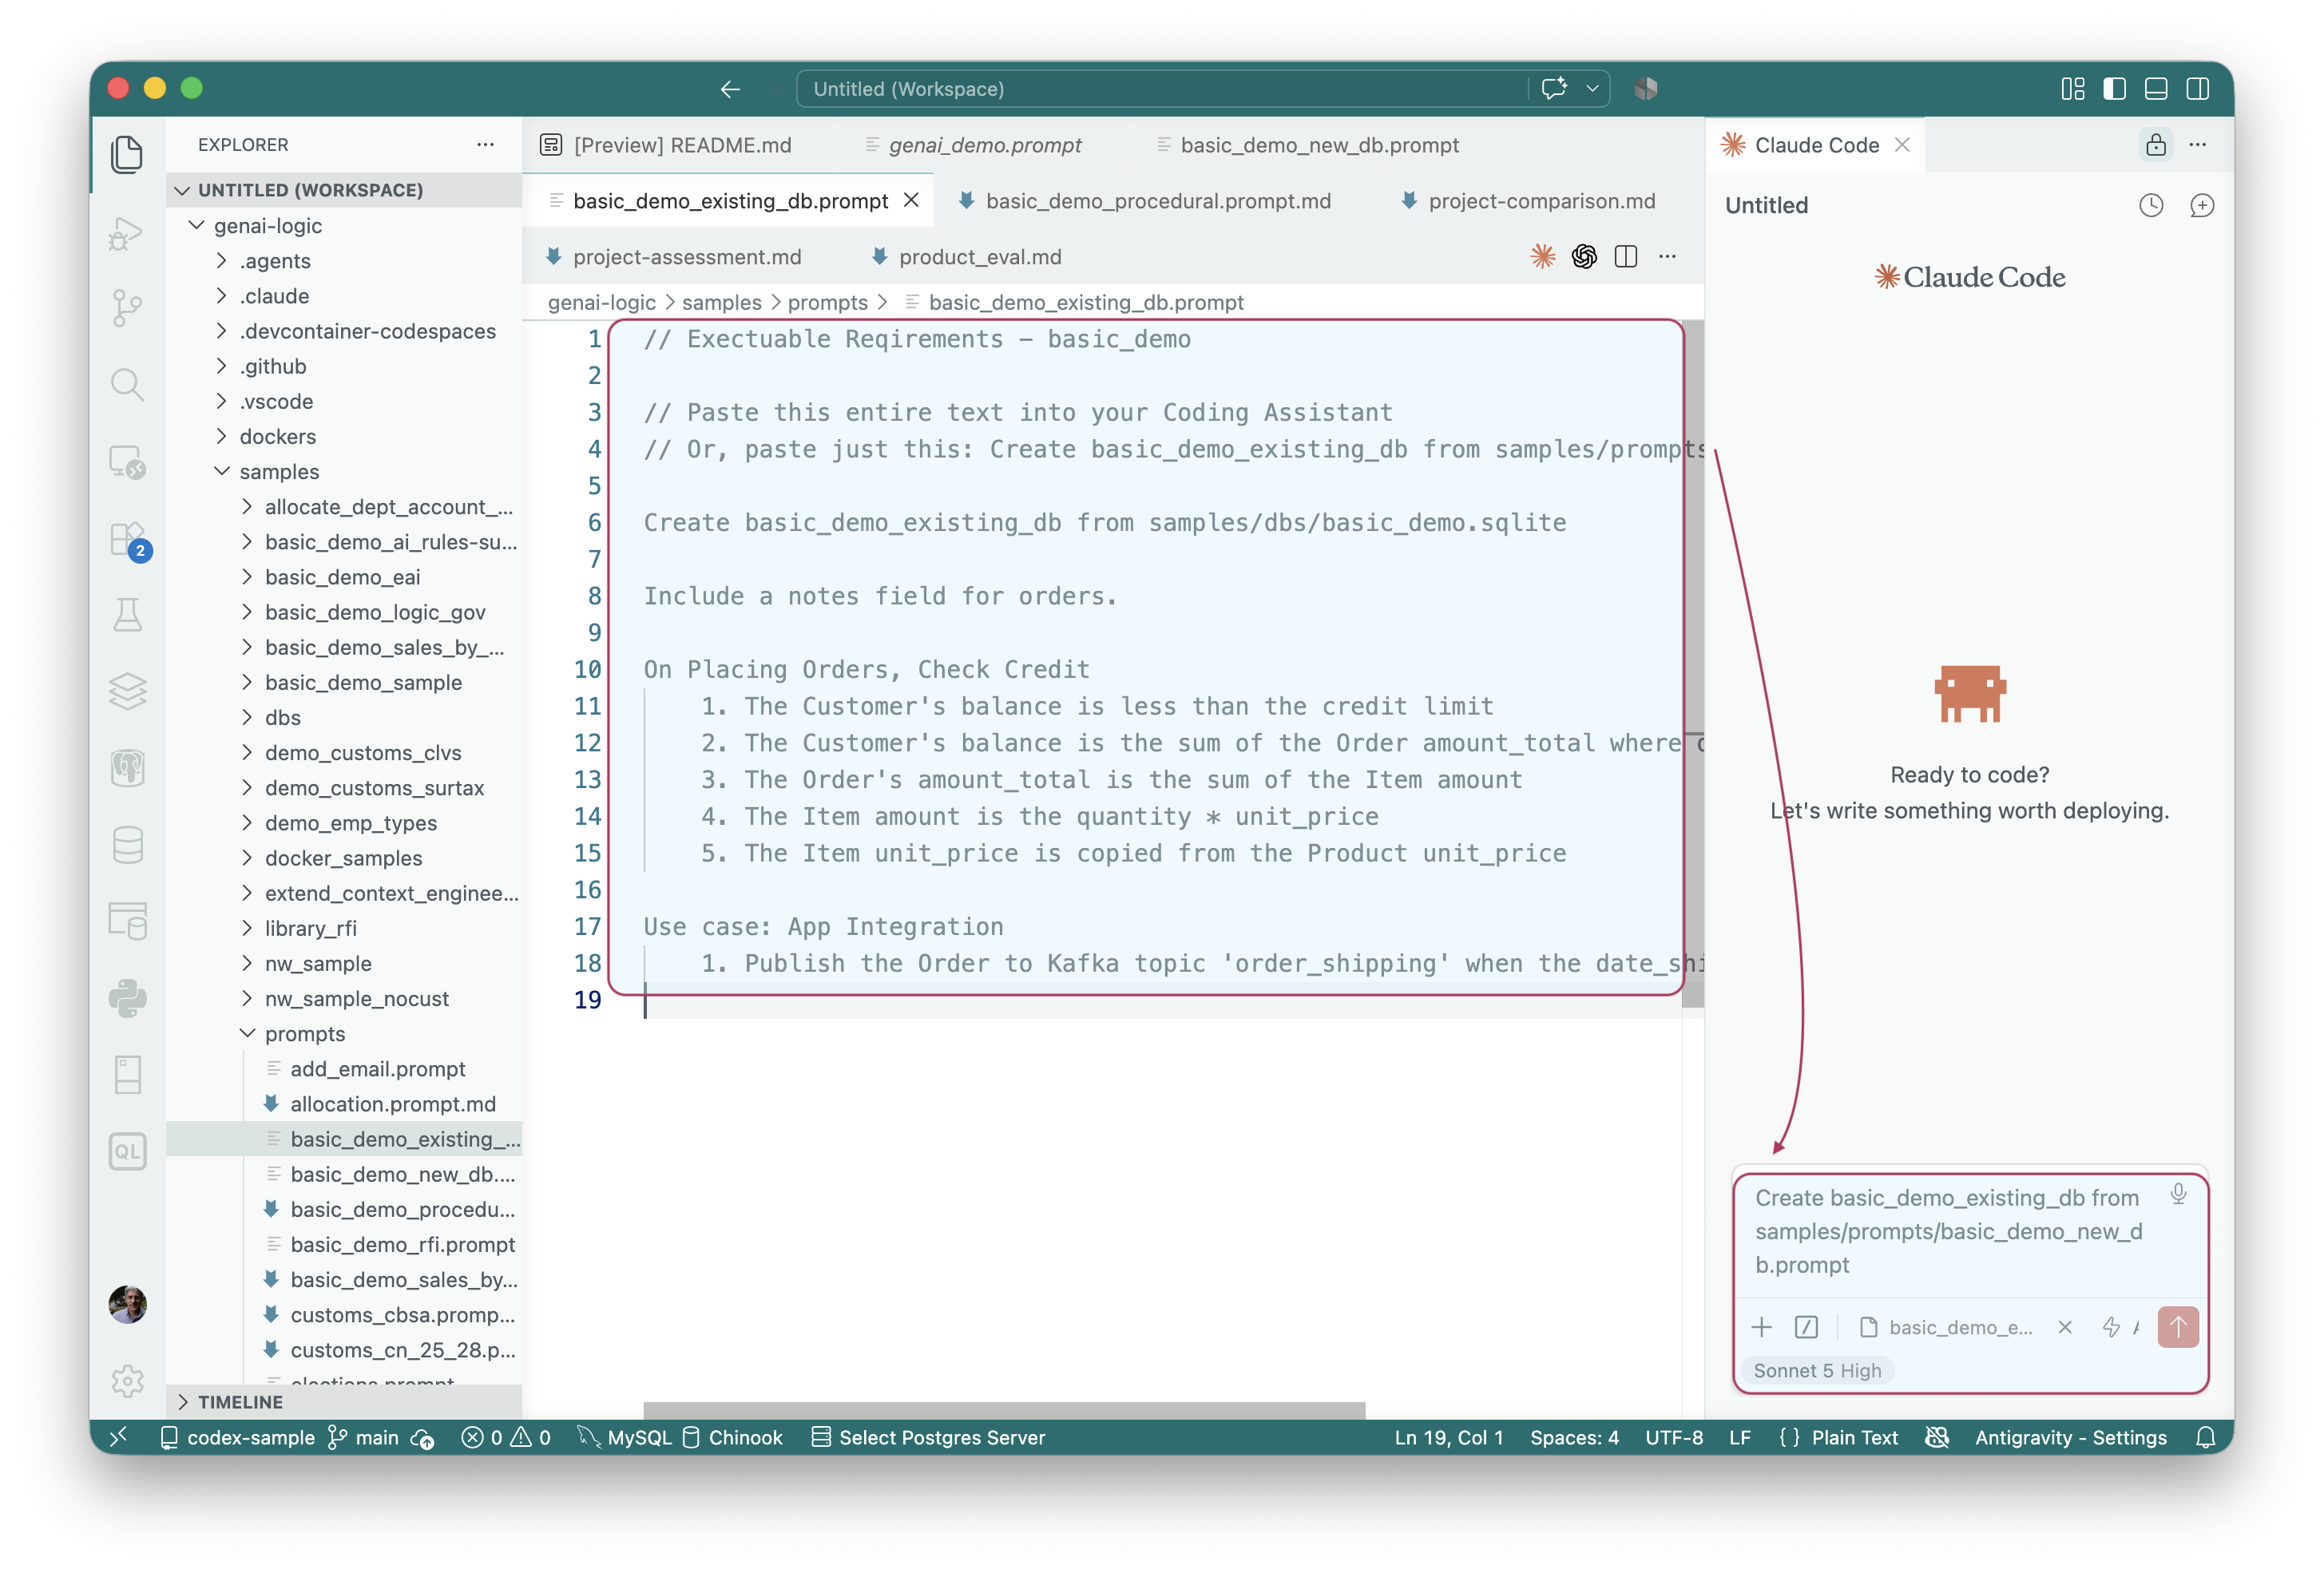
Task: Open notifications bell in status bar
Action: coord(2205,1437)
